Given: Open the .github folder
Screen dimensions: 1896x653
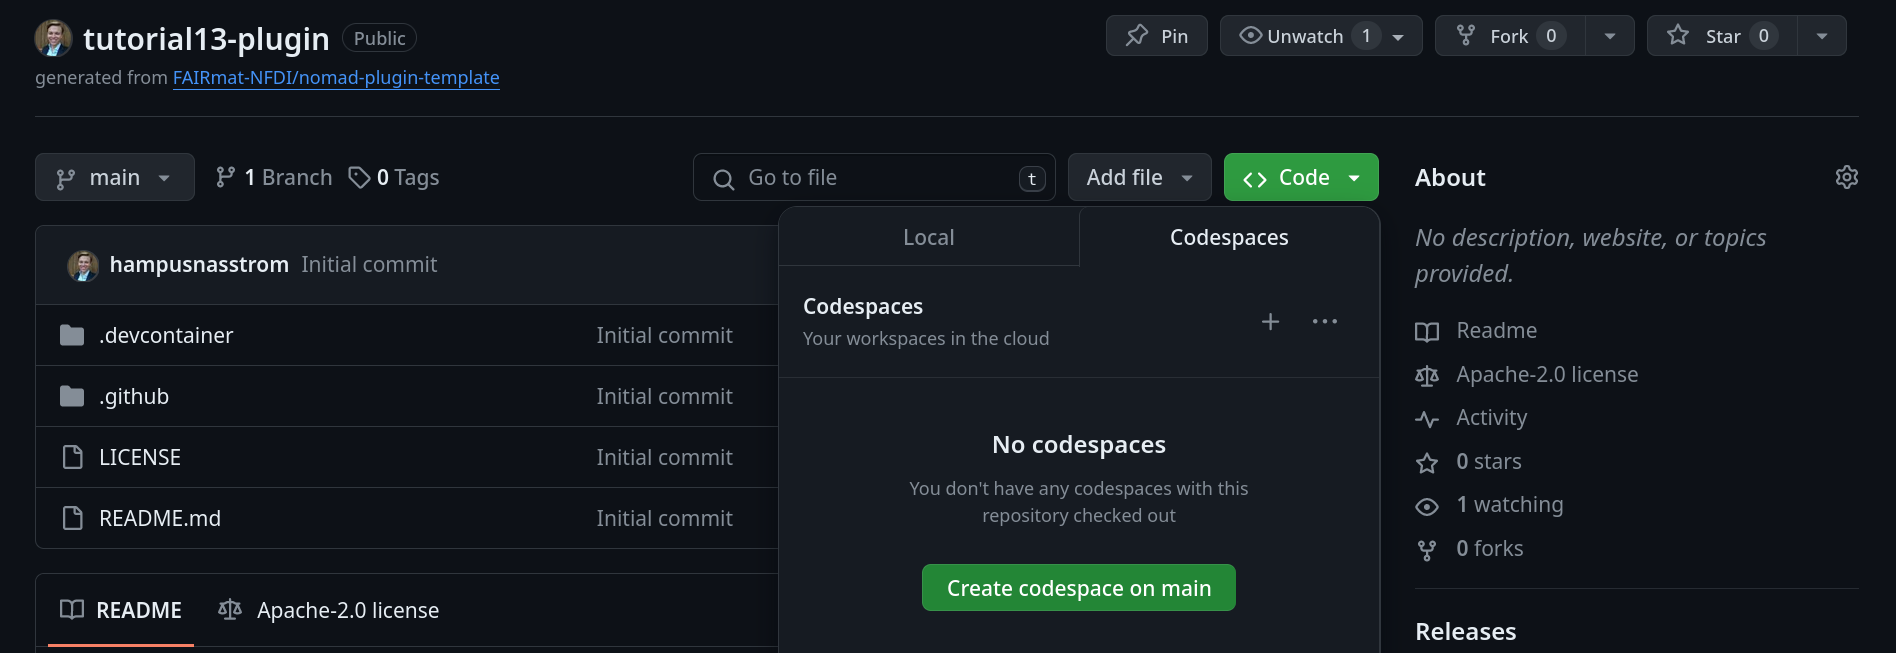Looking at the screenshot, I should 134,396.
